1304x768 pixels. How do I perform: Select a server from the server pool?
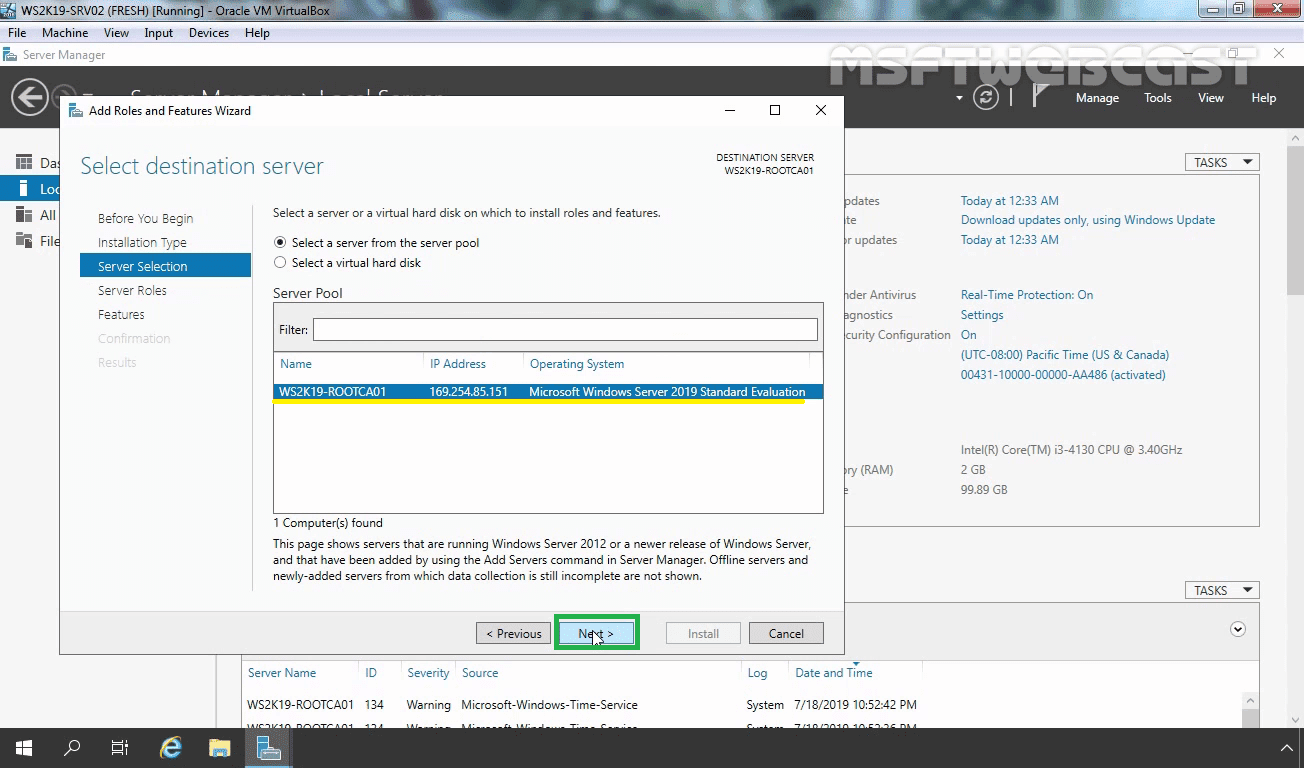(280, 243)
